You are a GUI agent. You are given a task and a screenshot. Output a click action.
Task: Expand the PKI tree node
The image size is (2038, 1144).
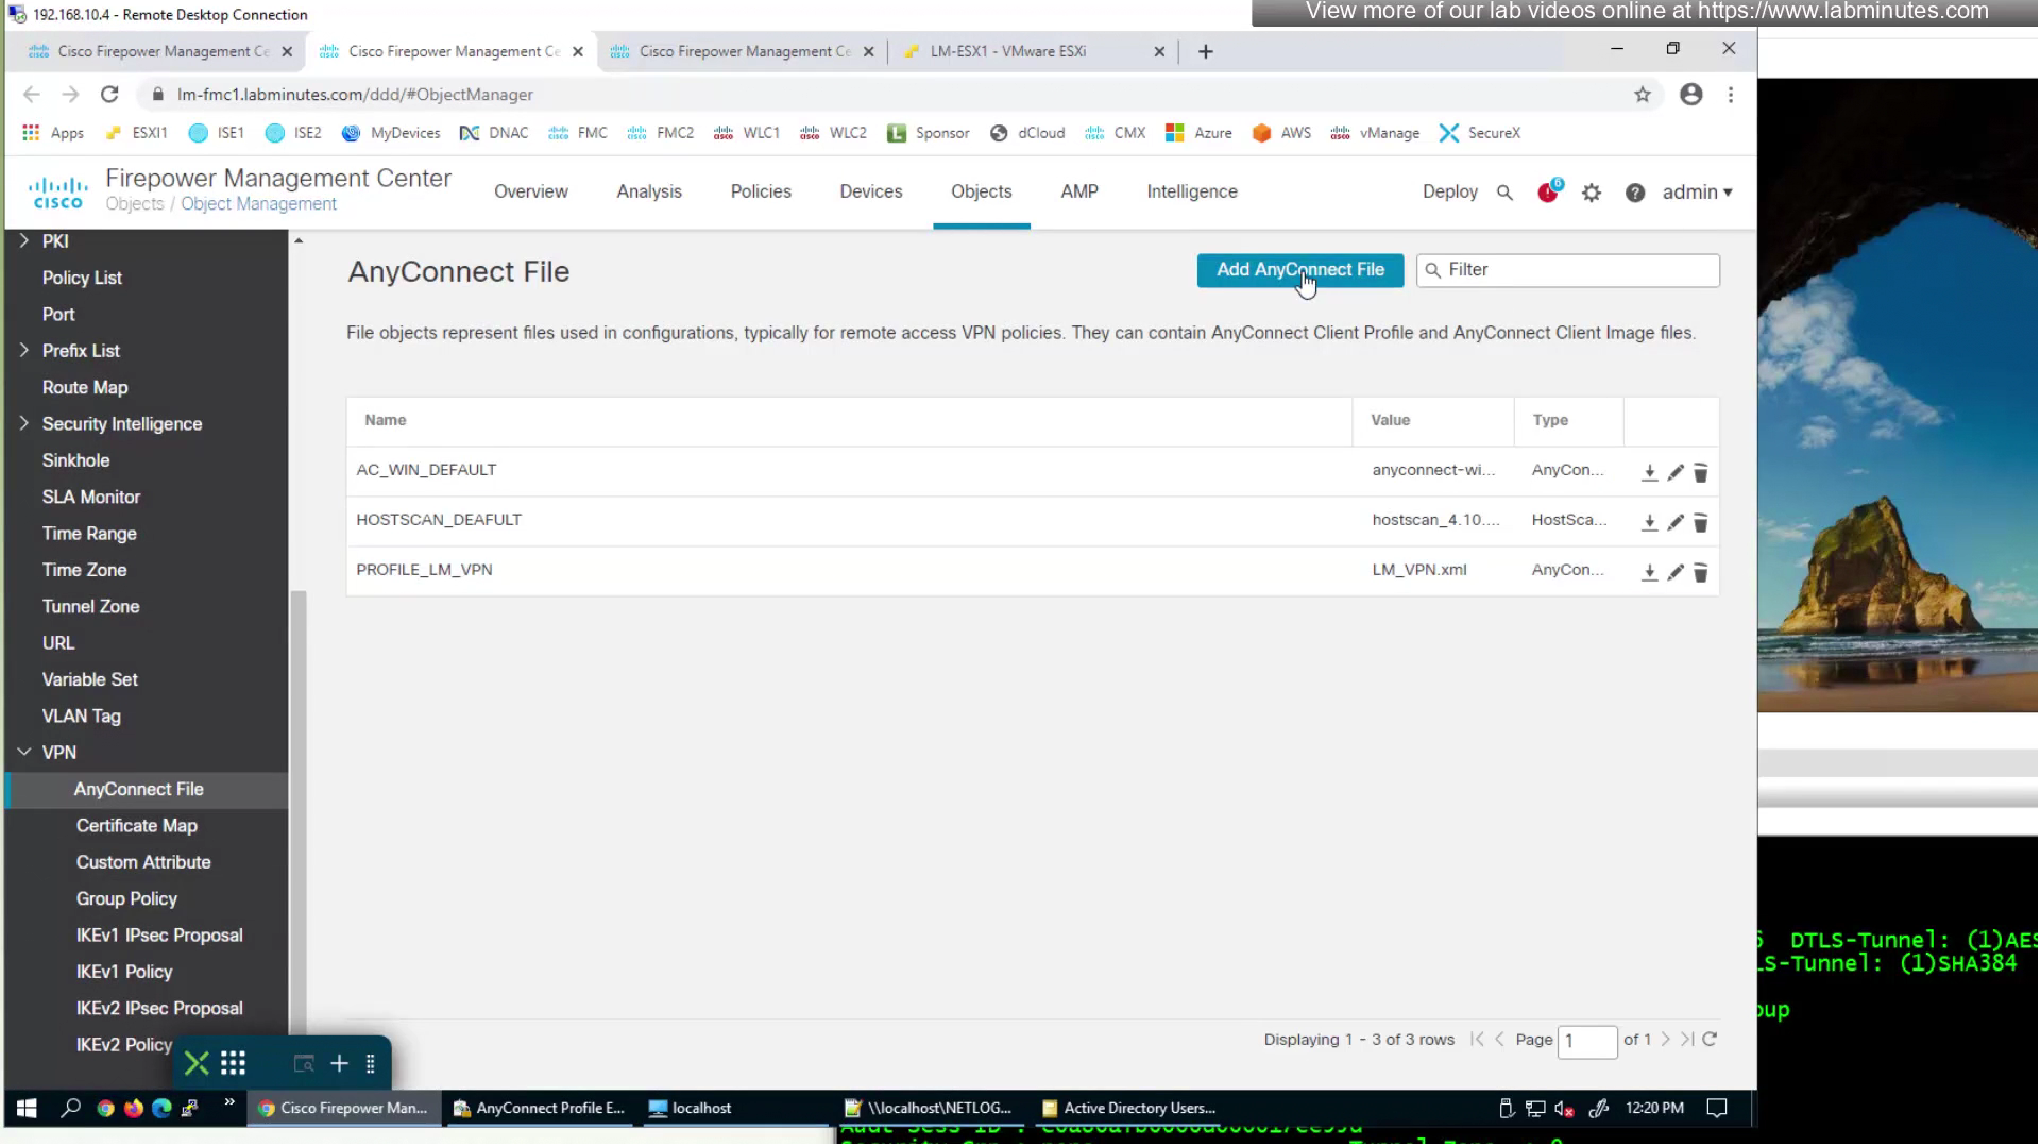tap(24, 241)
